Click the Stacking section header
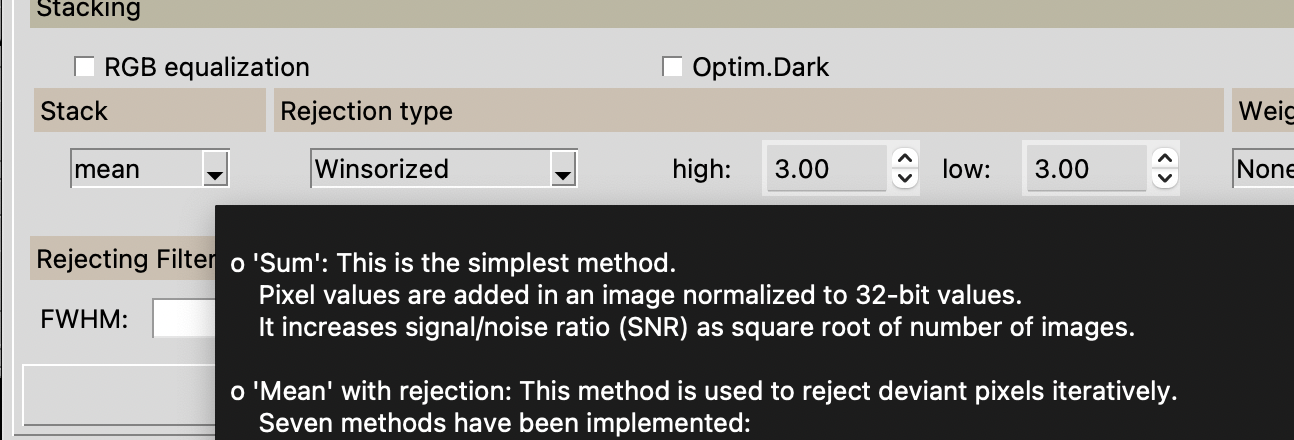 (88, 10)
